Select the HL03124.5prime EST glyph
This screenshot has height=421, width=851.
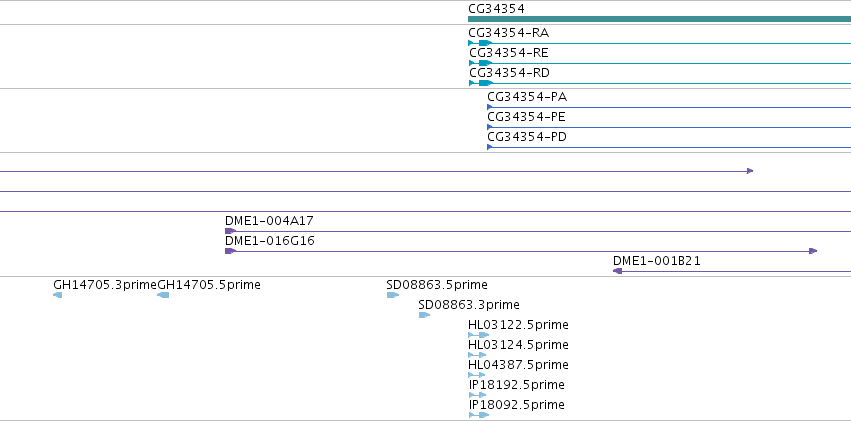(x=477, y=355)
